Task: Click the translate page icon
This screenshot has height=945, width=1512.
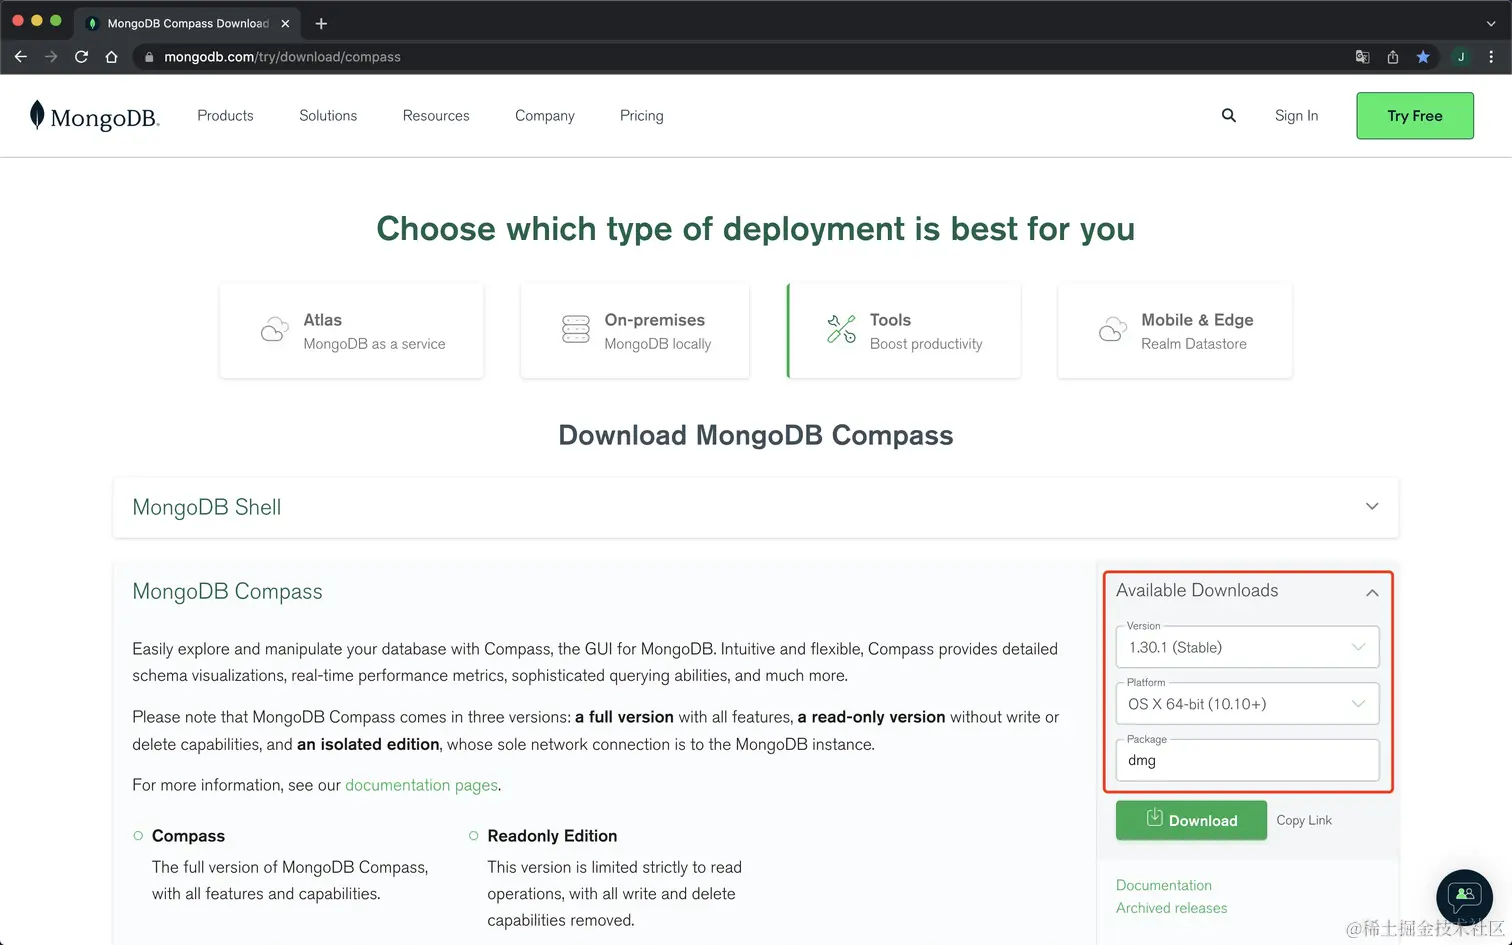Action: (1362, 57)
